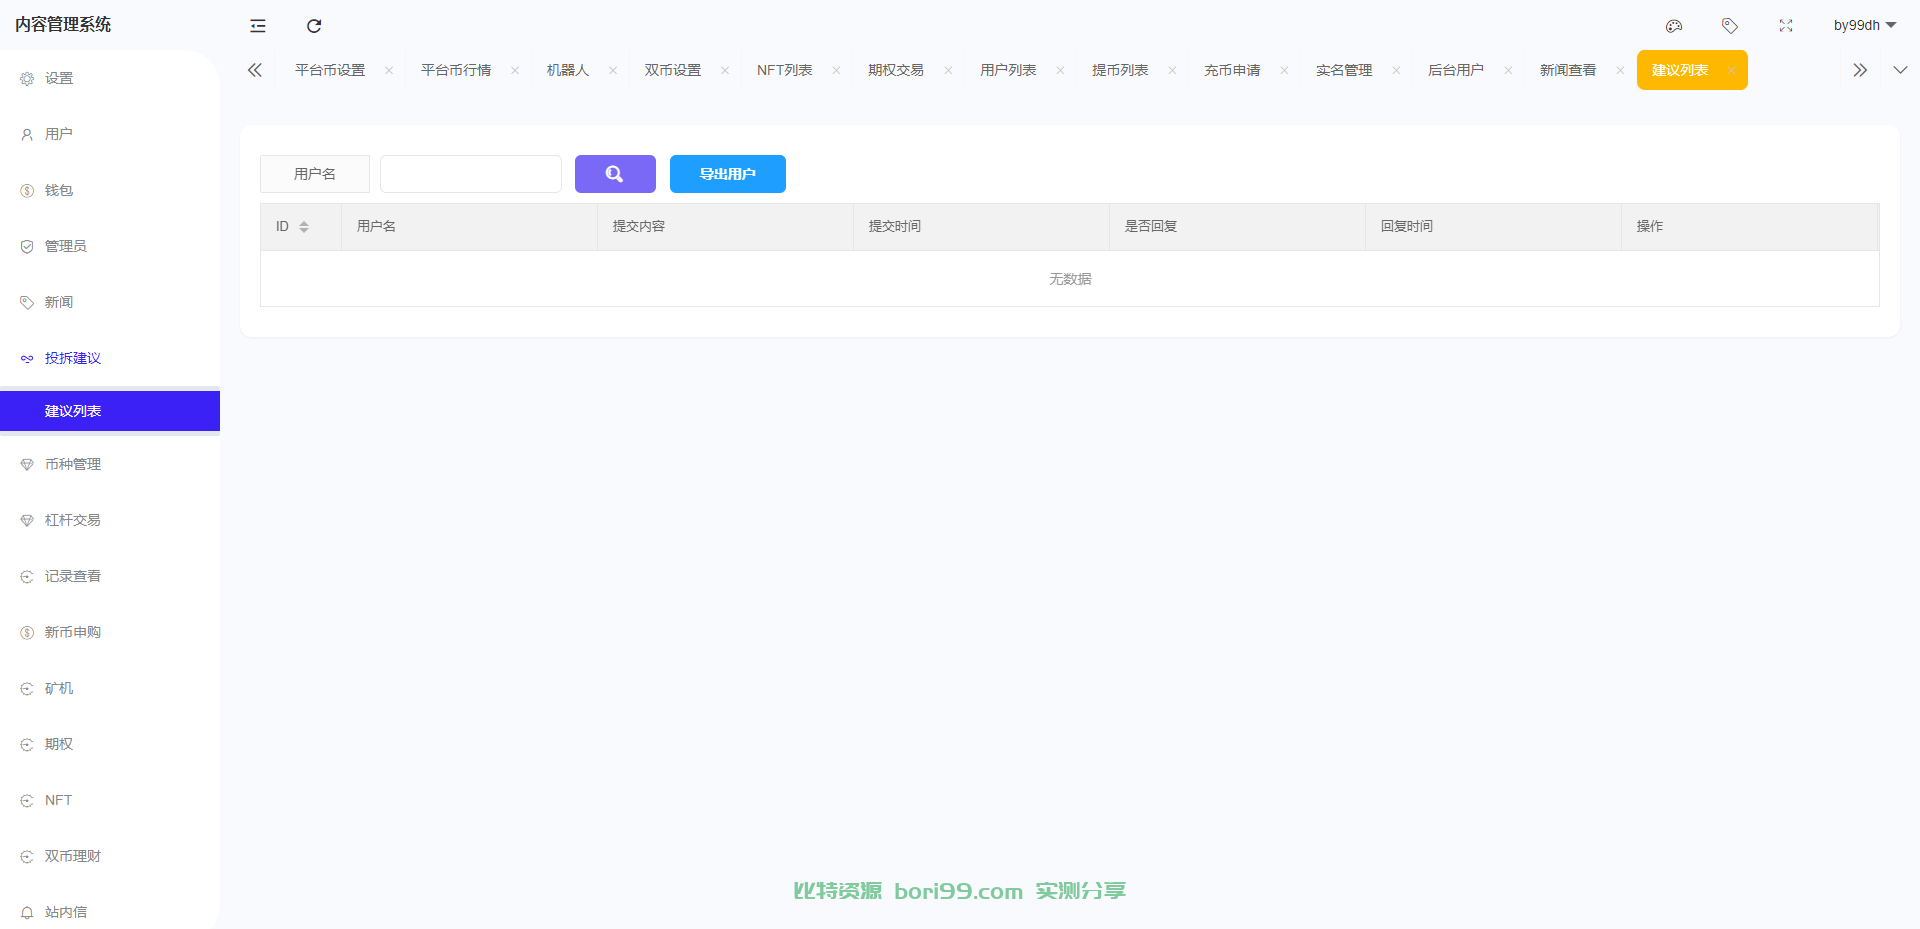Expand the 钱包 sidebar menu
This screenshot has height=929, width=1920.
coord(110,190)
